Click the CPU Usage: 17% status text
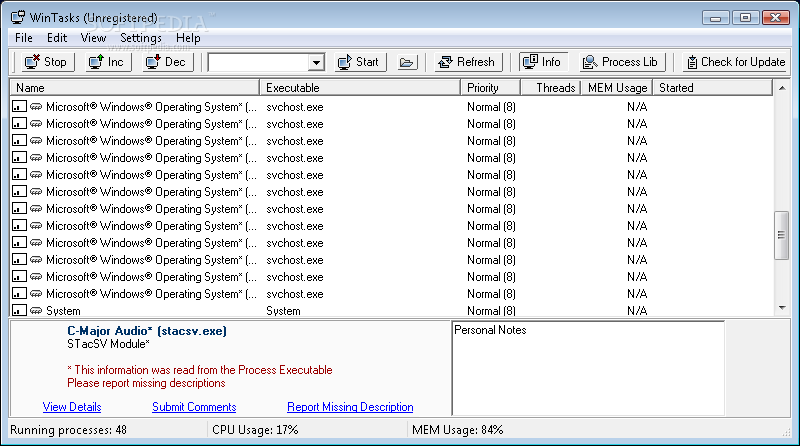 pyautogui.click(x=255, y=430)
